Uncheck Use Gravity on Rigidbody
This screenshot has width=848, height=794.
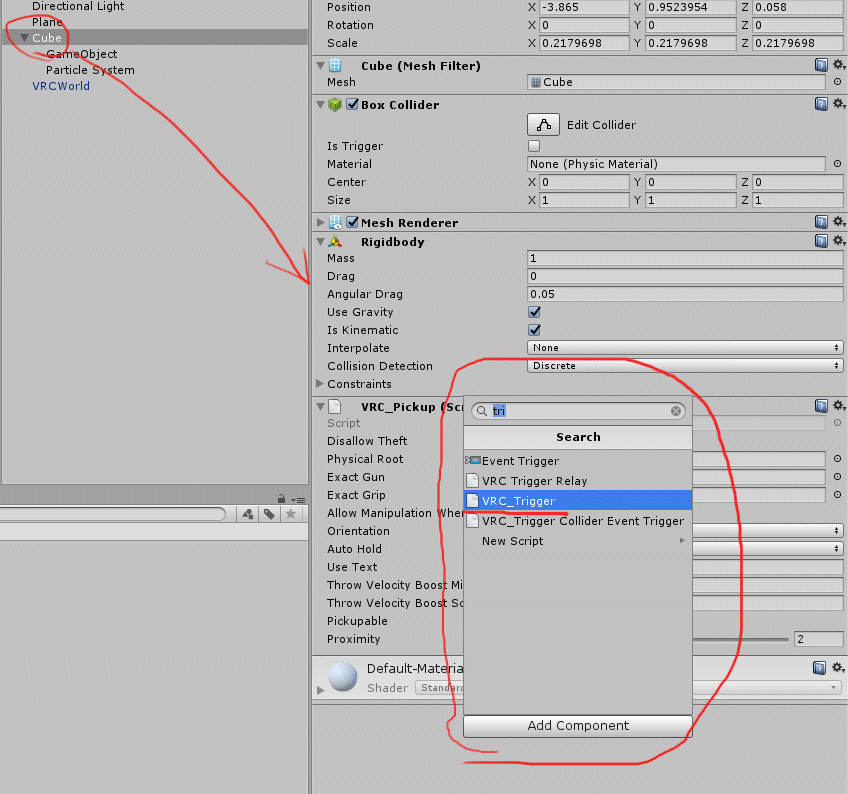pos(534,312)
